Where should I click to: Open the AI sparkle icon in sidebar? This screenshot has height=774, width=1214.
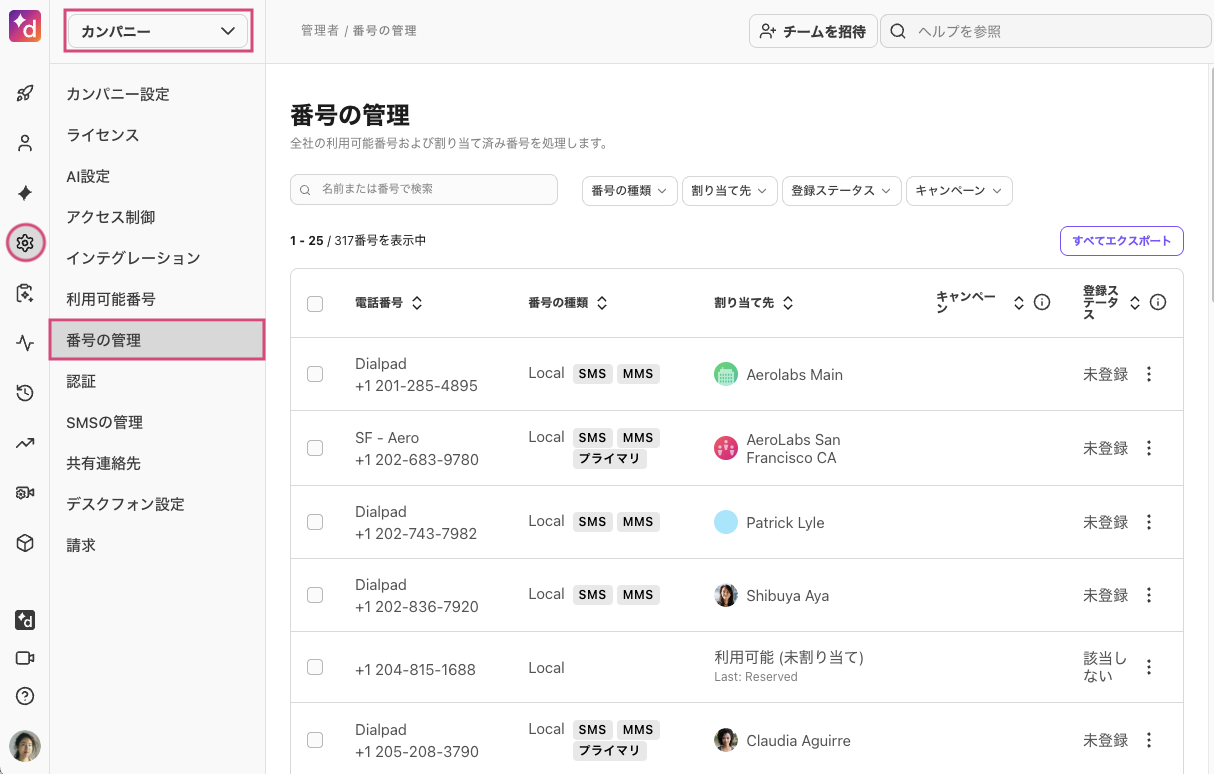25,193
